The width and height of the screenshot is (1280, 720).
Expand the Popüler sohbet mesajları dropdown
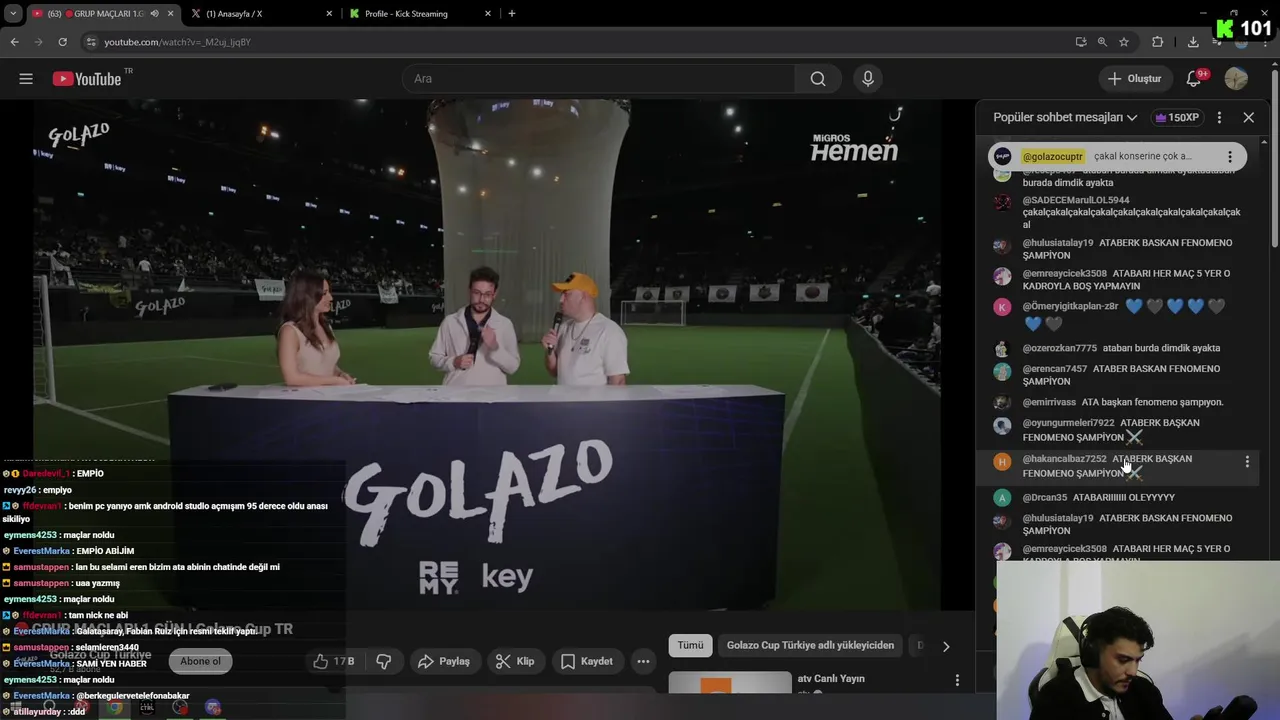point(1065,117)
